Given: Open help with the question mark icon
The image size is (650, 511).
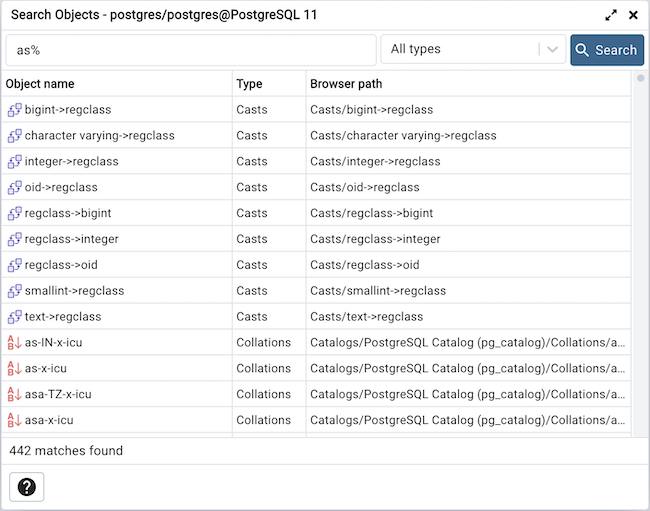Looking at the screenshot, I should pyautogui.click(x=27, y=487).
